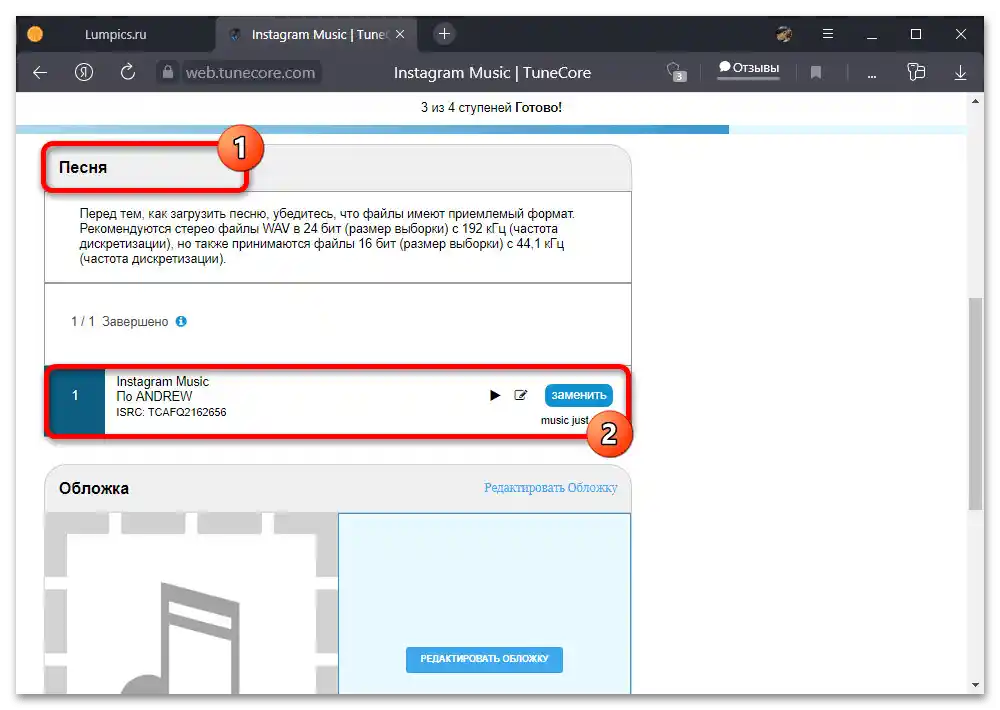Viewport: 1000px width, 710px height.
Task: Show info about the Завершено status
Action: pyautogui.click(x=181, y=322)
